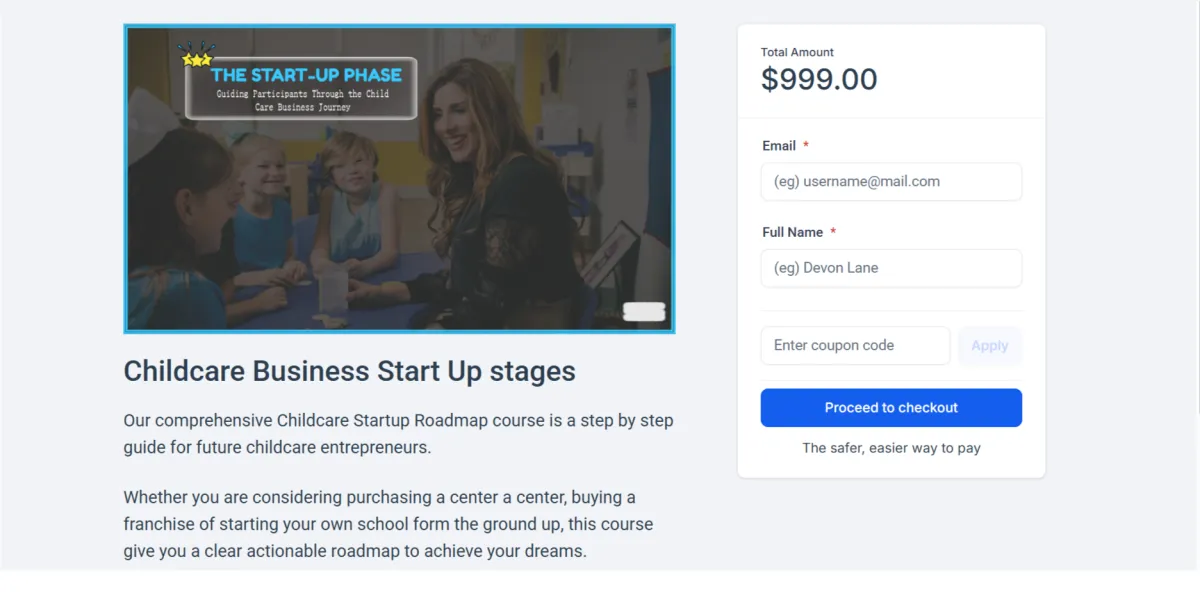
Task: Apply the coupon code
Action: (990, 346)
